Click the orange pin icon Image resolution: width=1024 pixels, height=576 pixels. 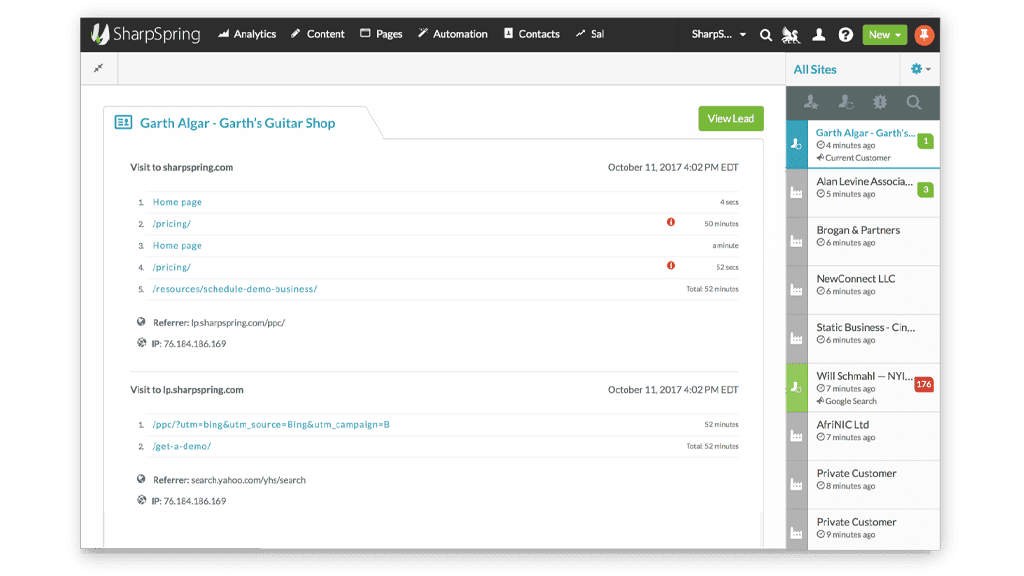coord(923,35)
